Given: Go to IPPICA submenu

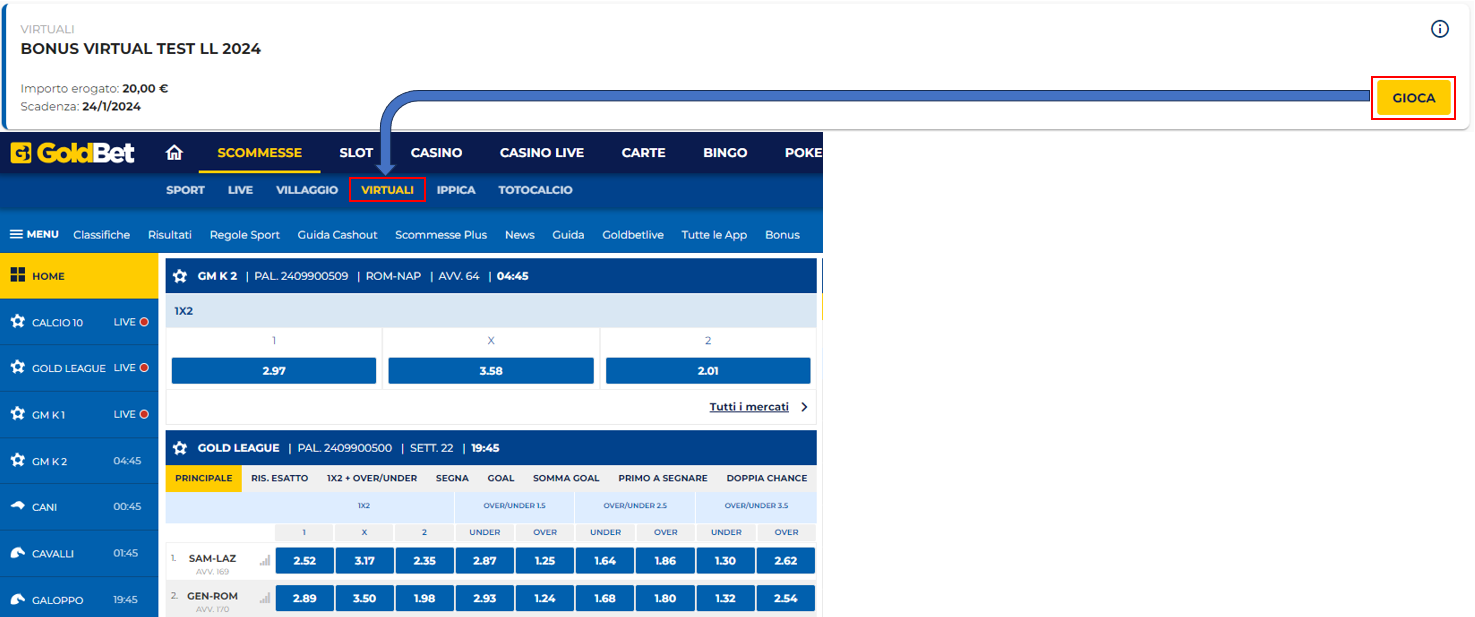Looking at the screenshot, I should (x=456, y=190).
